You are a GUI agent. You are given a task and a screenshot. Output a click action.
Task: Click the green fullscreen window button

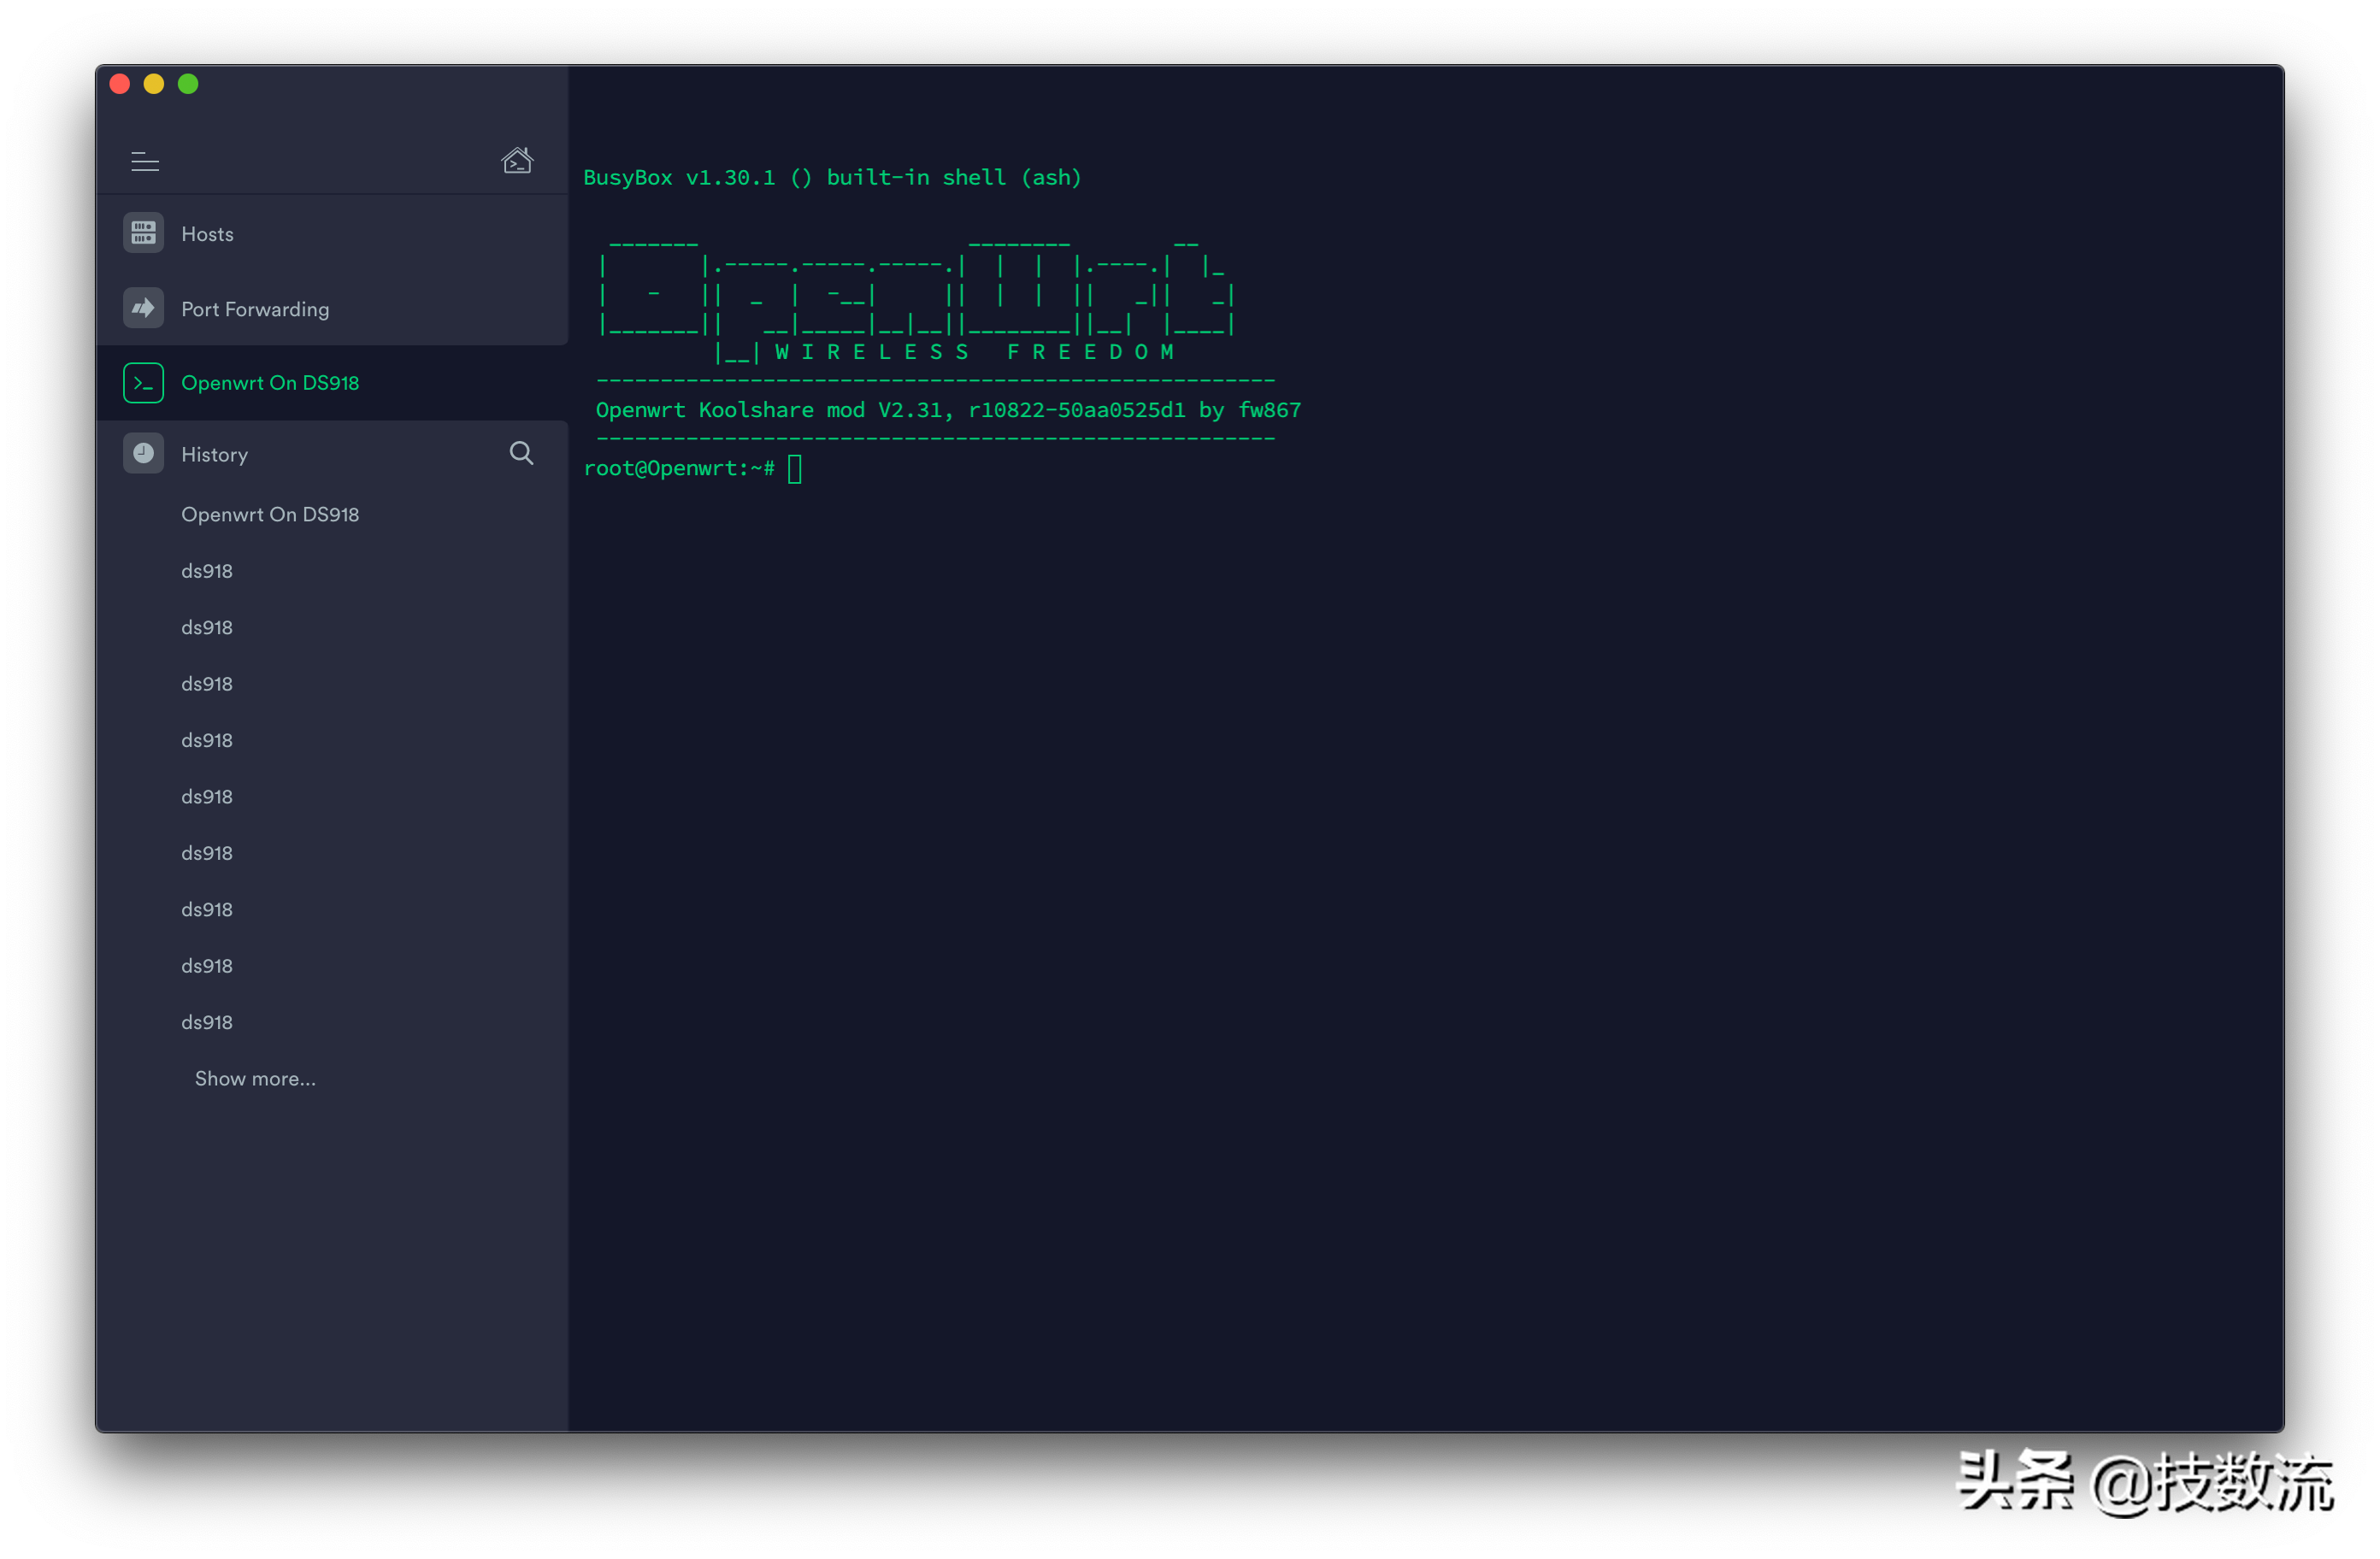188,84
